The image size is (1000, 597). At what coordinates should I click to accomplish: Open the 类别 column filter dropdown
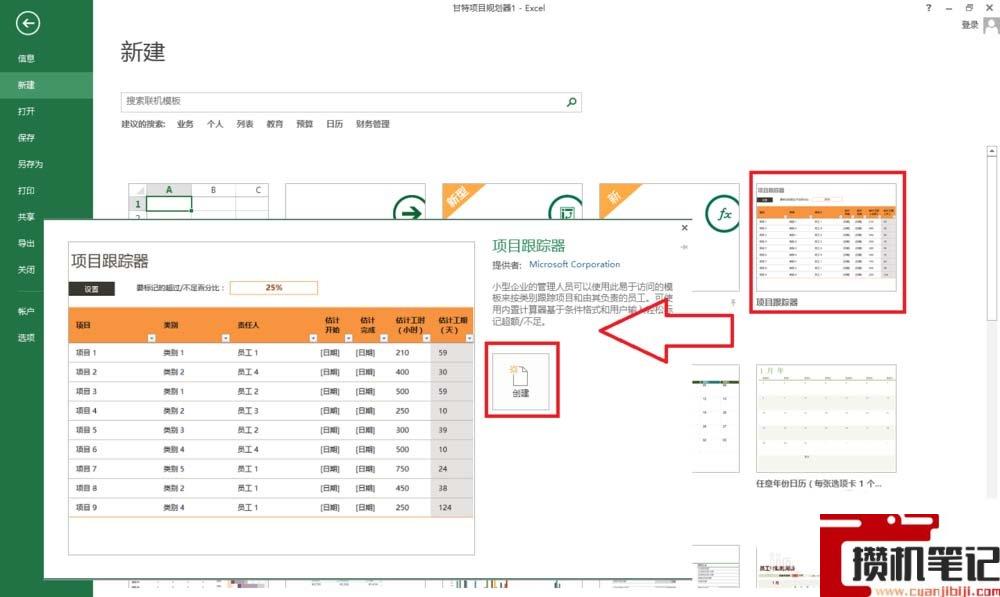point(226,338)
